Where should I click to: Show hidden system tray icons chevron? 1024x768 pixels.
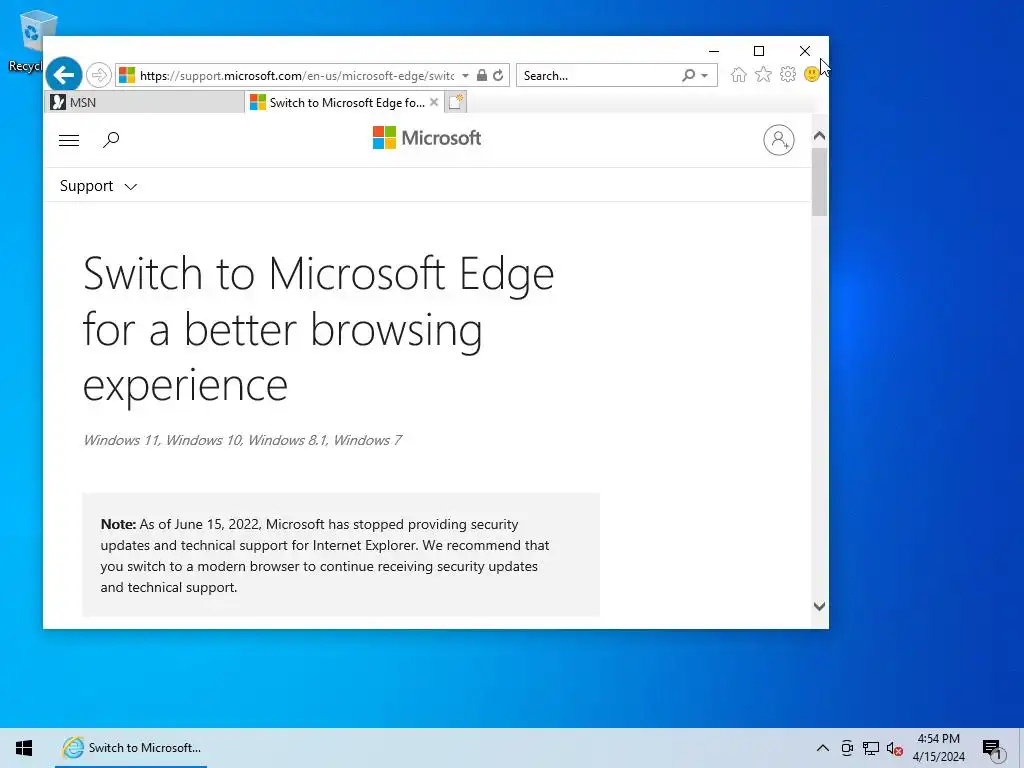[823, 748]
